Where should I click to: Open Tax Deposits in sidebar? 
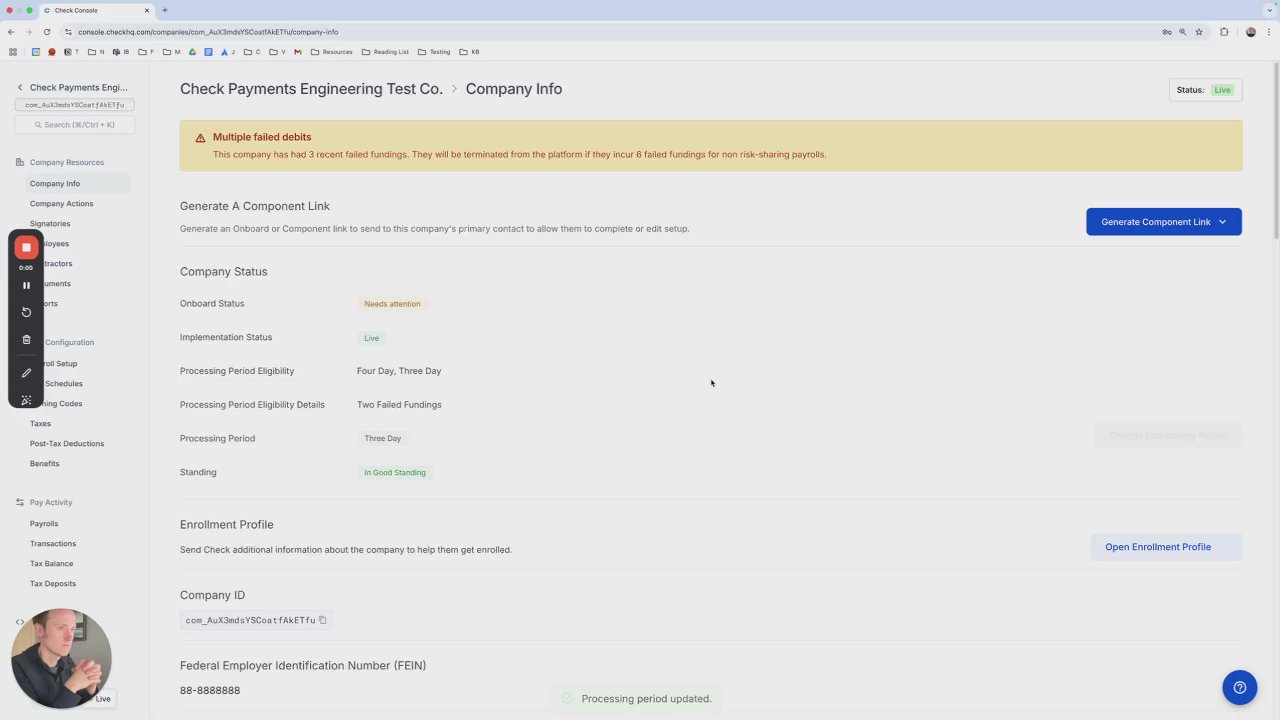tap(53, 584)
